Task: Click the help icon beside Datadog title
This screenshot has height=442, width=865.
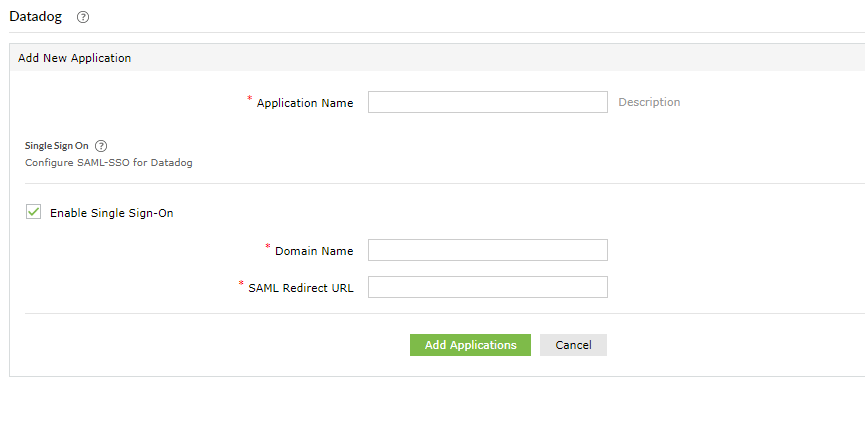Action: click(83, 17)
